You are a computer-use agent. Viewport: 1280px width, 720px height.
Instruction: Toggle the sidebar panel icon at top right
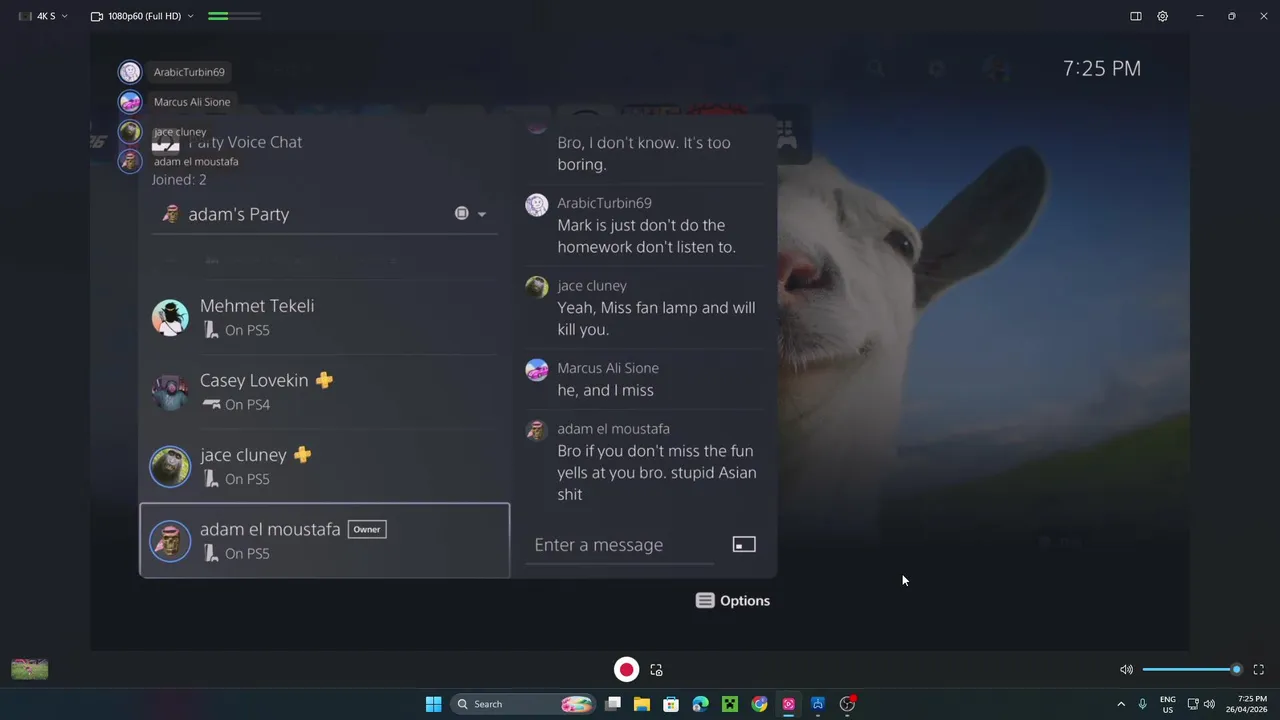coord(1136,16)
